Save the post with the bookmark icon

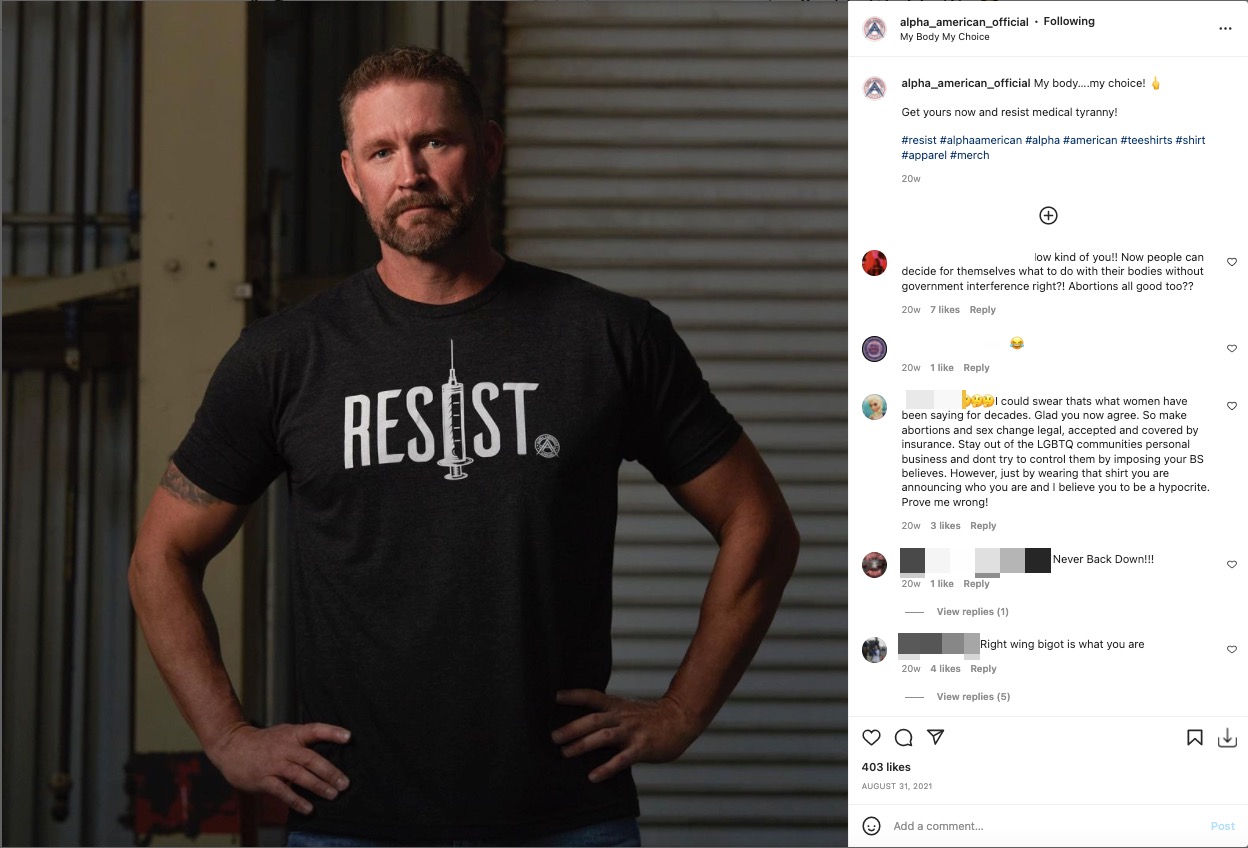[x=1194, y=737]
